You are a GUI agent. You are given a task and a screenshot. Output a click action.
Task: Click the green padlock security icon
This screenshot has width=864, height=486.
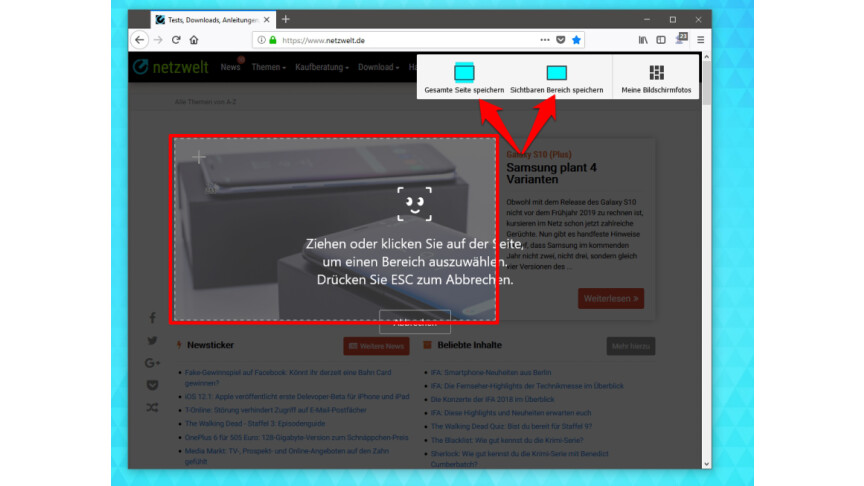[x=273, y=40]
